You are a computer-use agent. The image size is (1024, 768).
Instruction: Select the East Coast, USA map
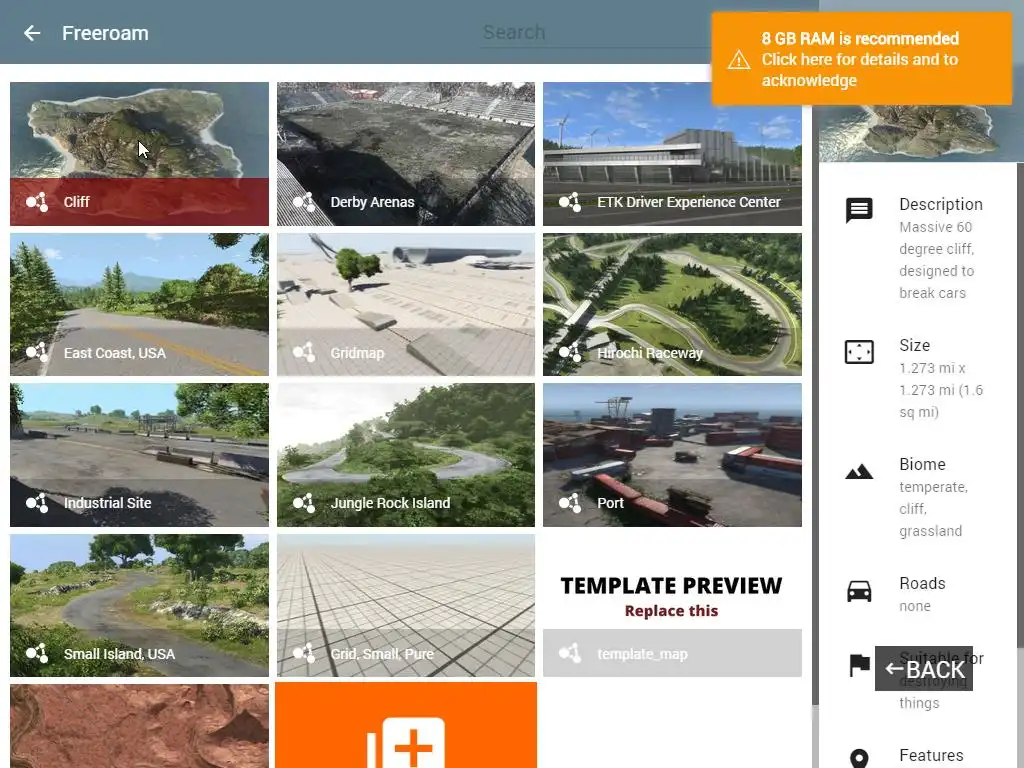point(139,304)
